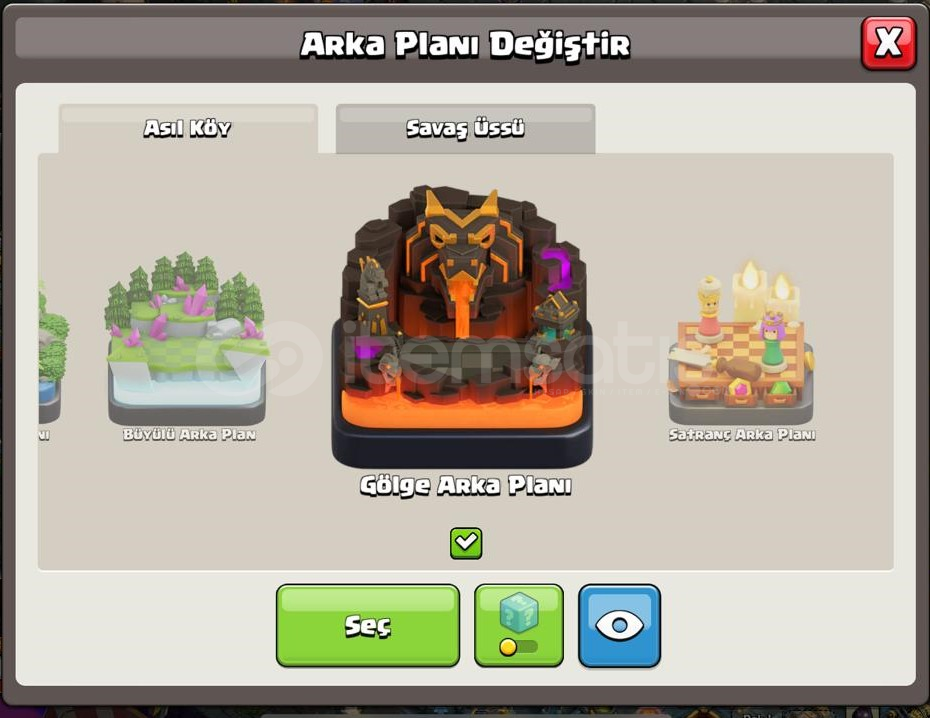The height and width of the screenshot is (718, 930).
Task: Click the Büyülü Arka Plan caption text
Action: click(189, 435)
